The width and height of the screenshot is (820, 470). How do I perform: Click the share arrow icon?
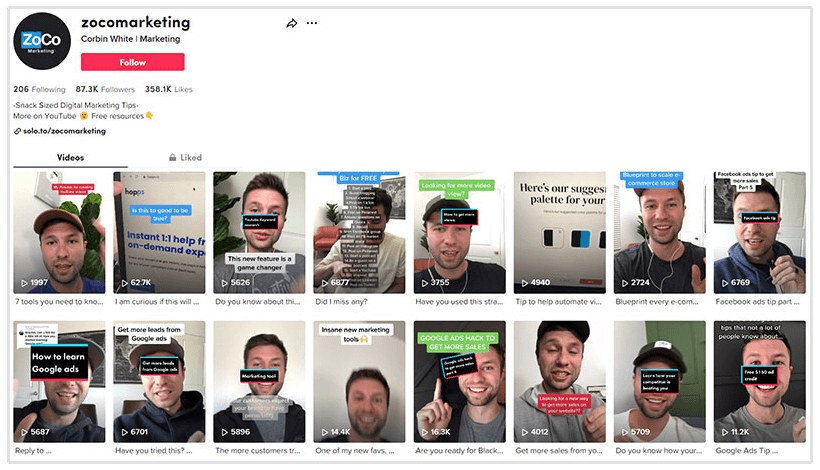click(x=292, y=23)
